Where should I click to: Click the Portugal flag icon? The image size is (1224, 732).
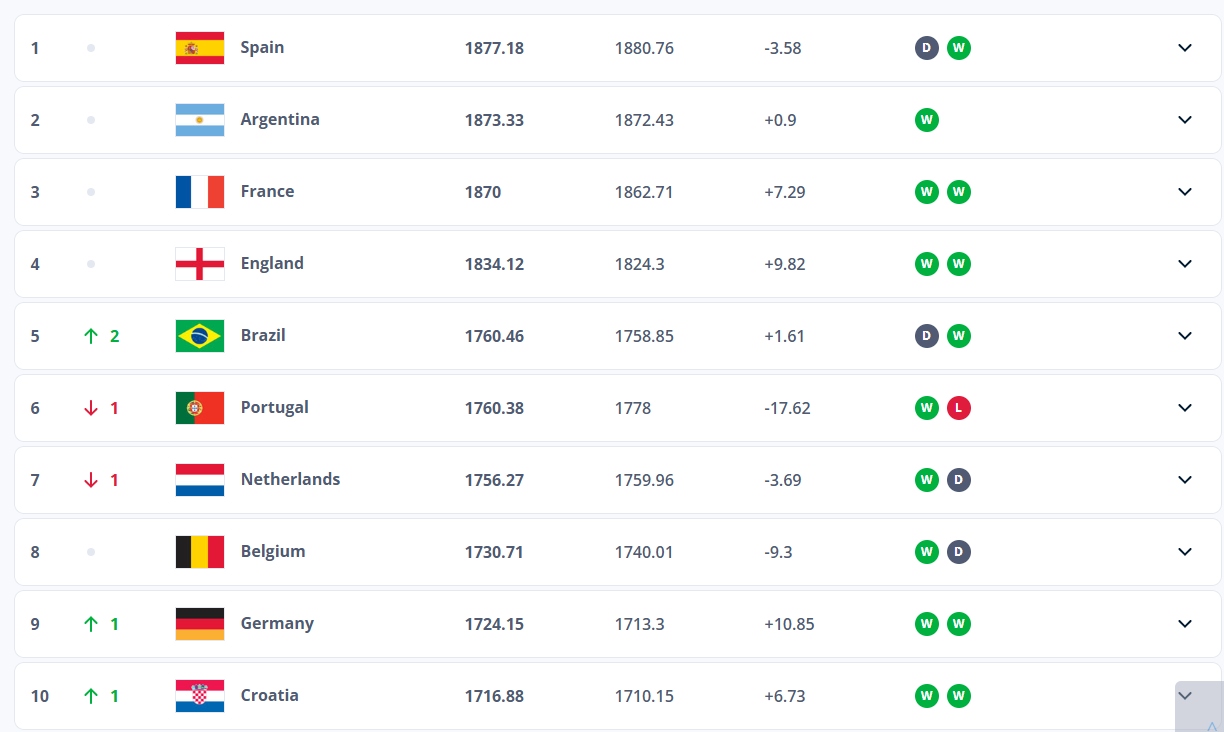point(199,407)
